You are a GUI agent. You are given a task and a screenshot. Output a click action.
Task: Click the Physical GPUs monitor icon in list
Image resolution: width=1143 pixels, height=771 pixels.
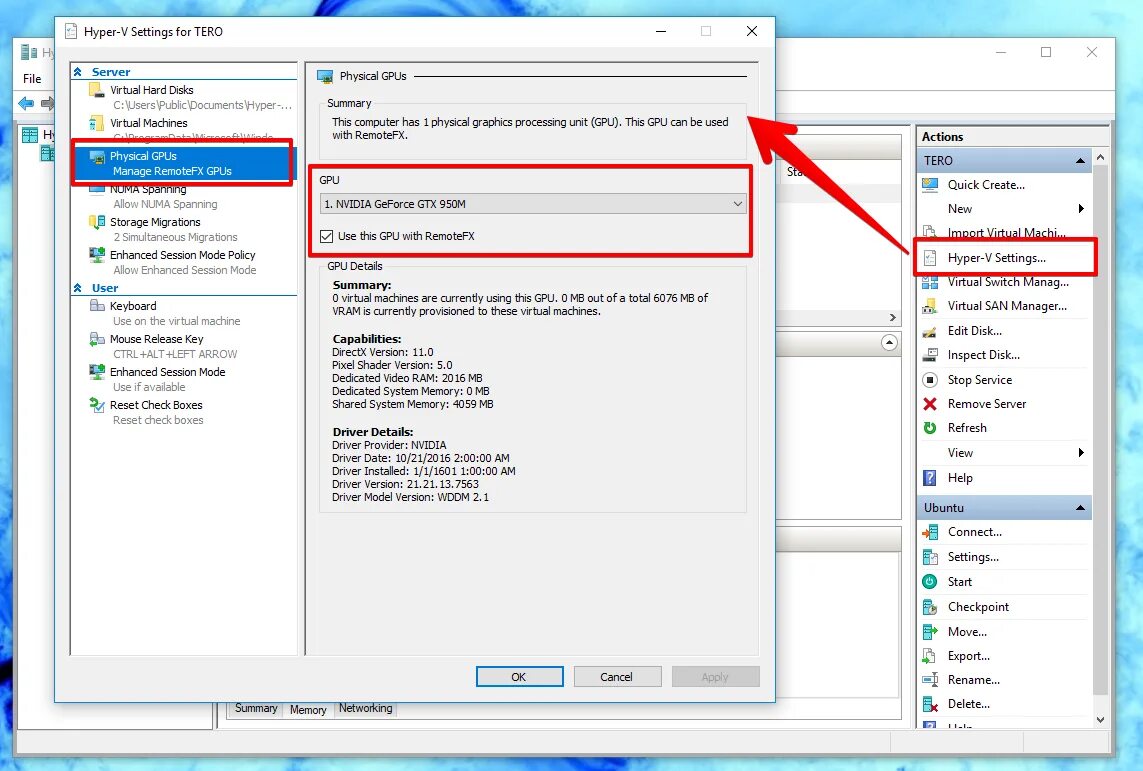[x=96, y=156]
